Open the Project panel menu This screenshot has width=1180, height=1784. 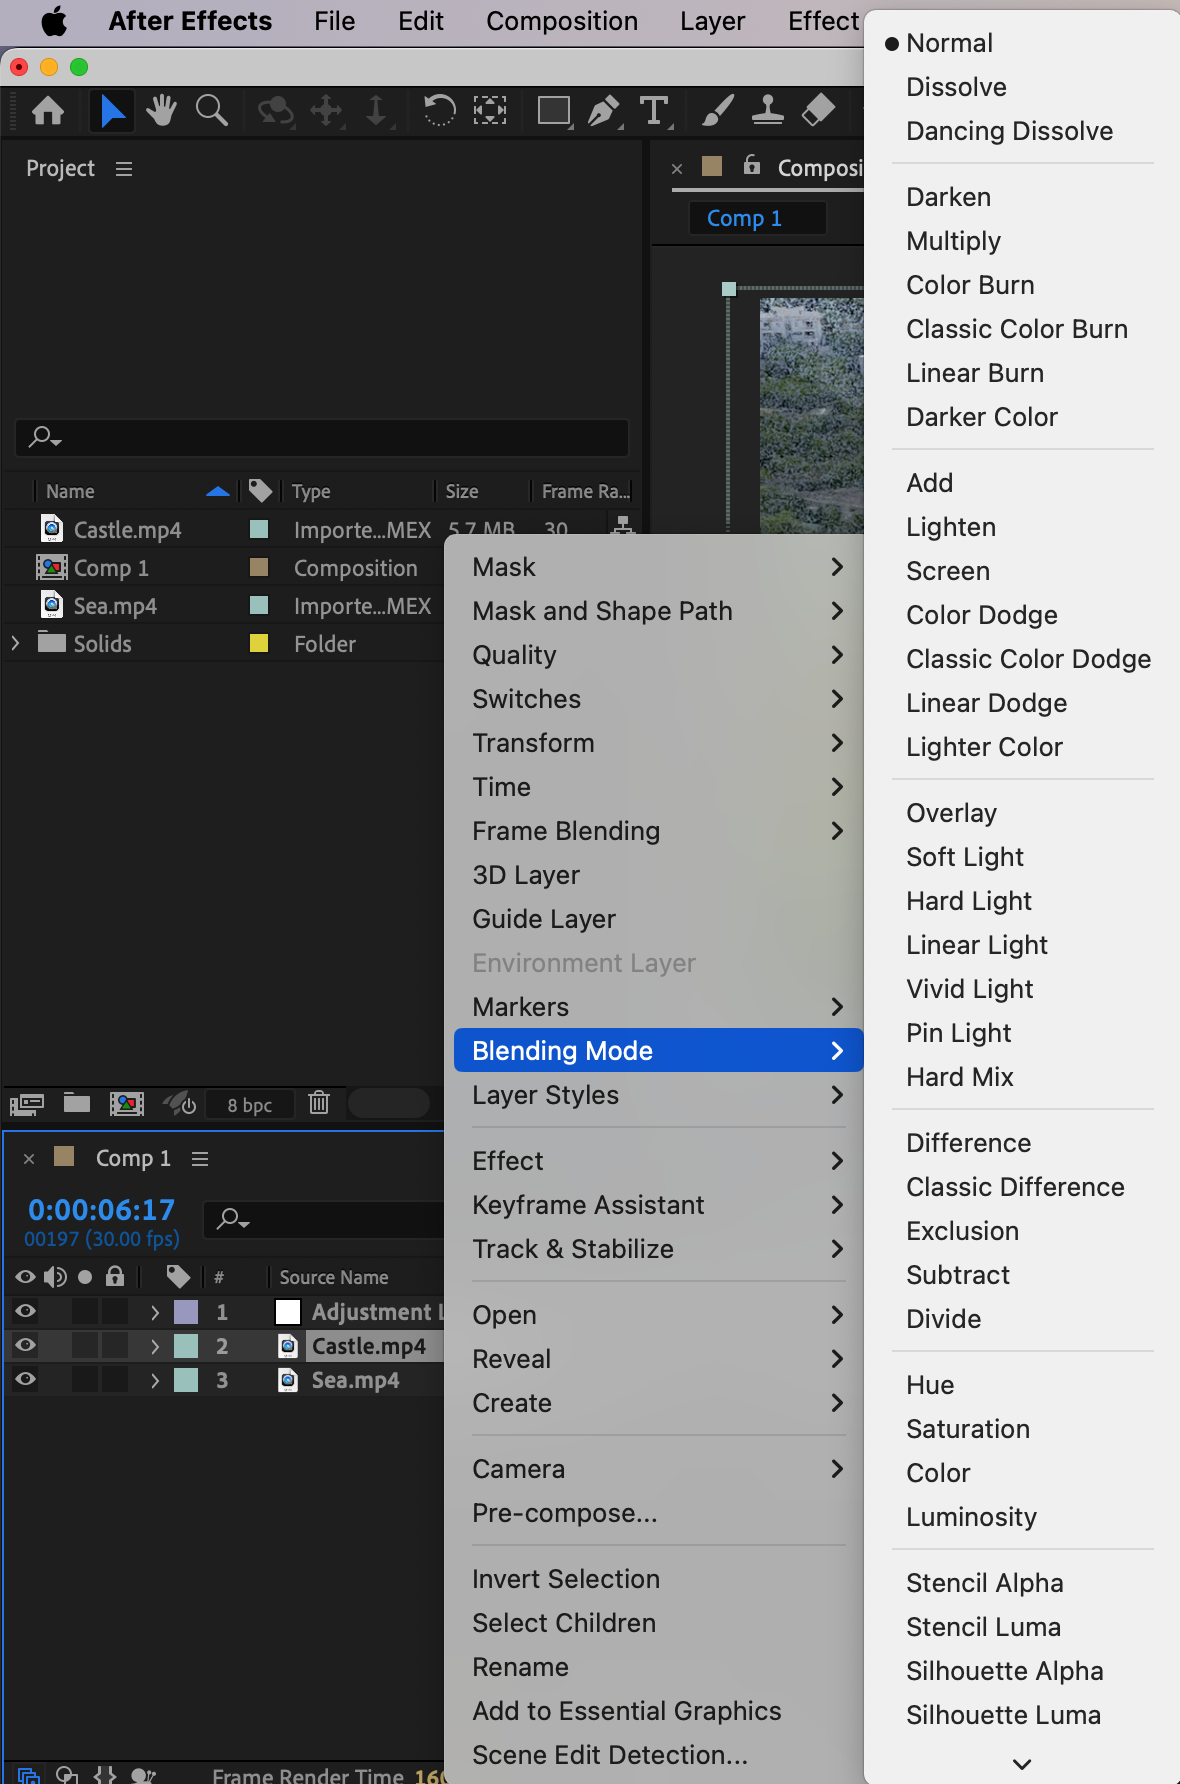coord(124,169)
